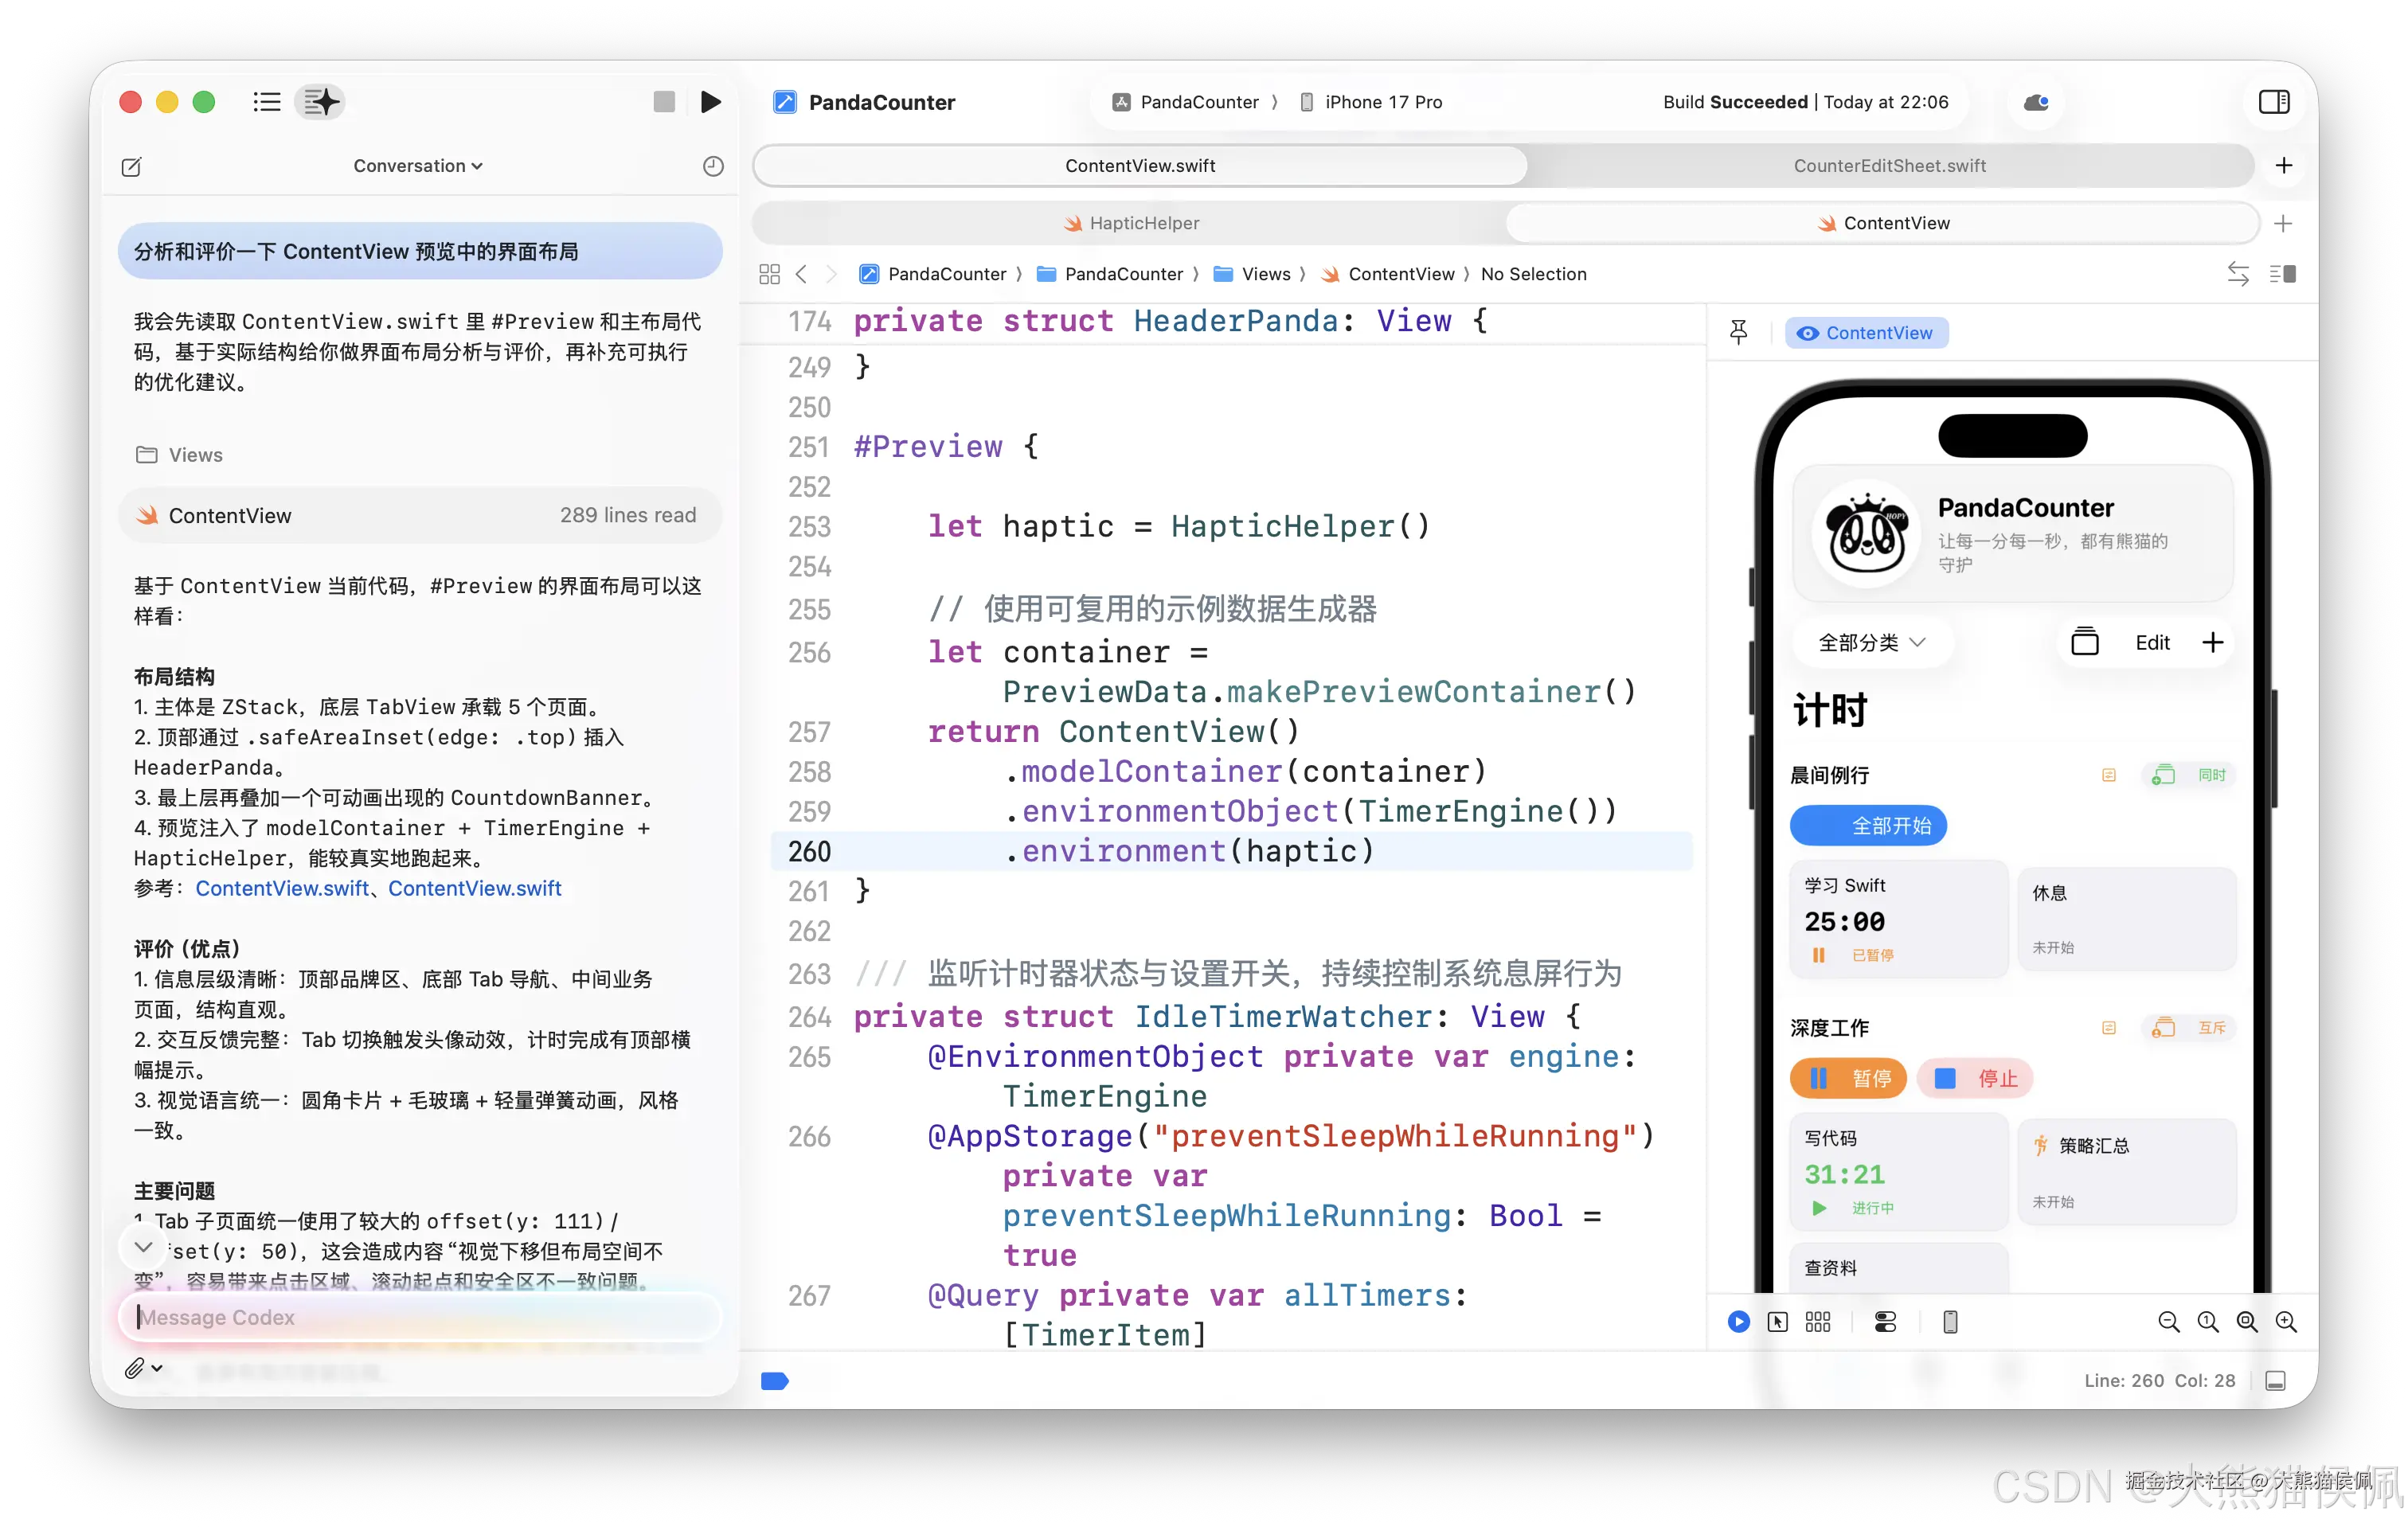Open canvas device settings toggles
This screenshot has height=1527, width=2408.
[1885, 1322]
